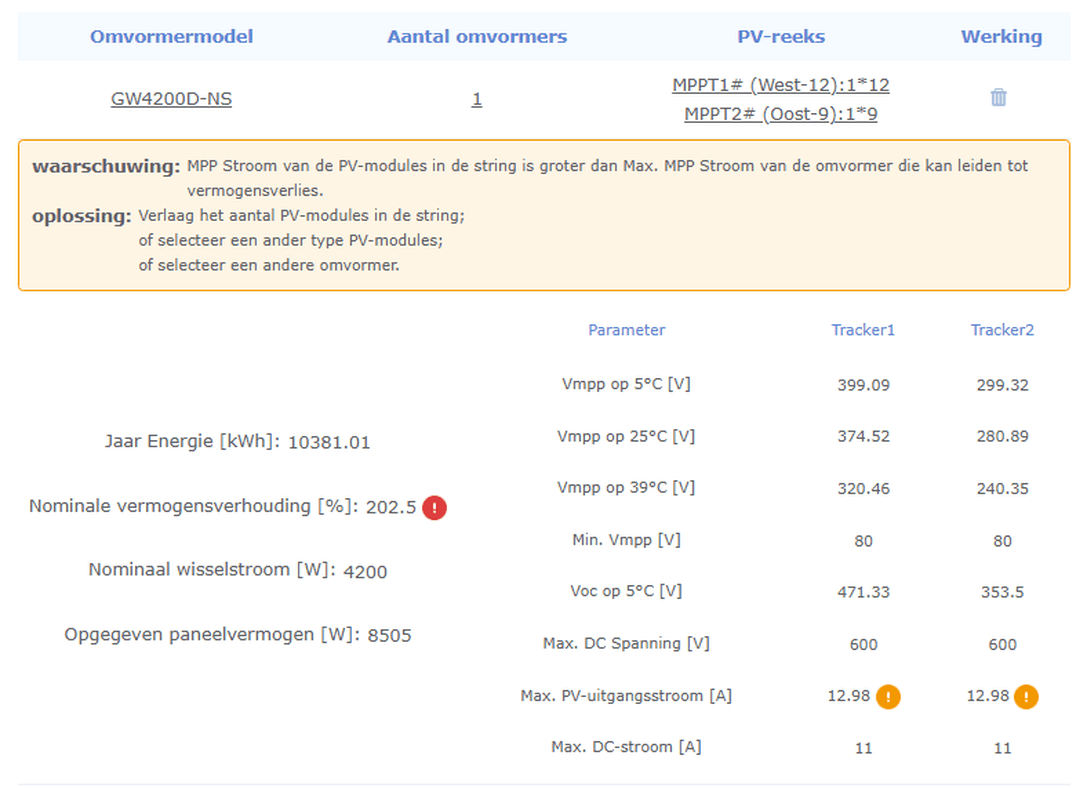This screenshot has width=1087, height=788.
Task: Click the Max. PV-uitgangsstroom [A] row label
Action: click(626, 696)
